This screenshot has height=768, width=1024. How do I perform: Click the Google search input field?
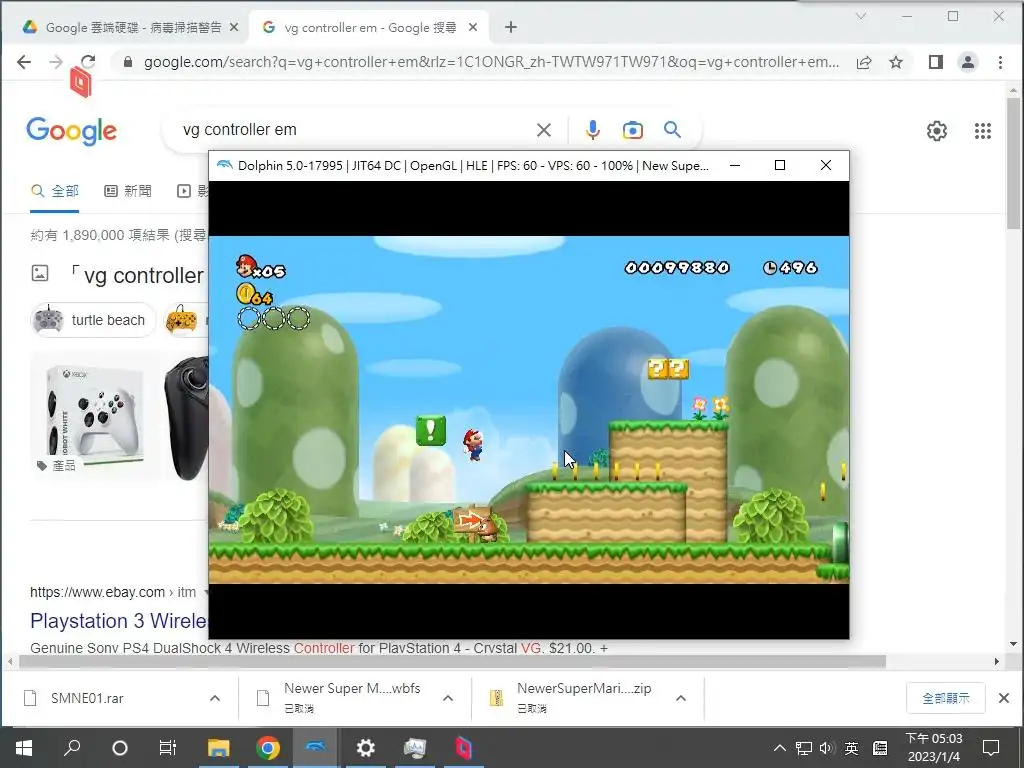353,130
